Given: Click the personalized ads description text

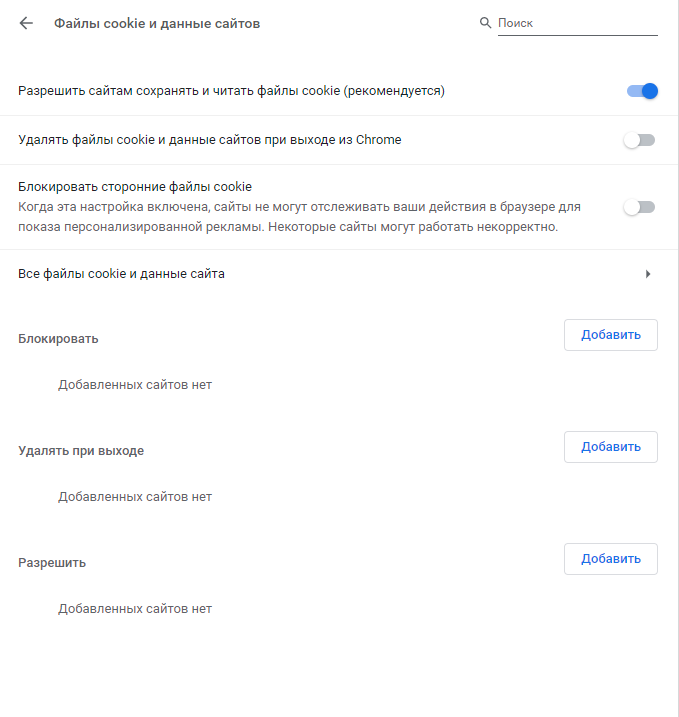Looking at the screenshot, I should (299, 217).
